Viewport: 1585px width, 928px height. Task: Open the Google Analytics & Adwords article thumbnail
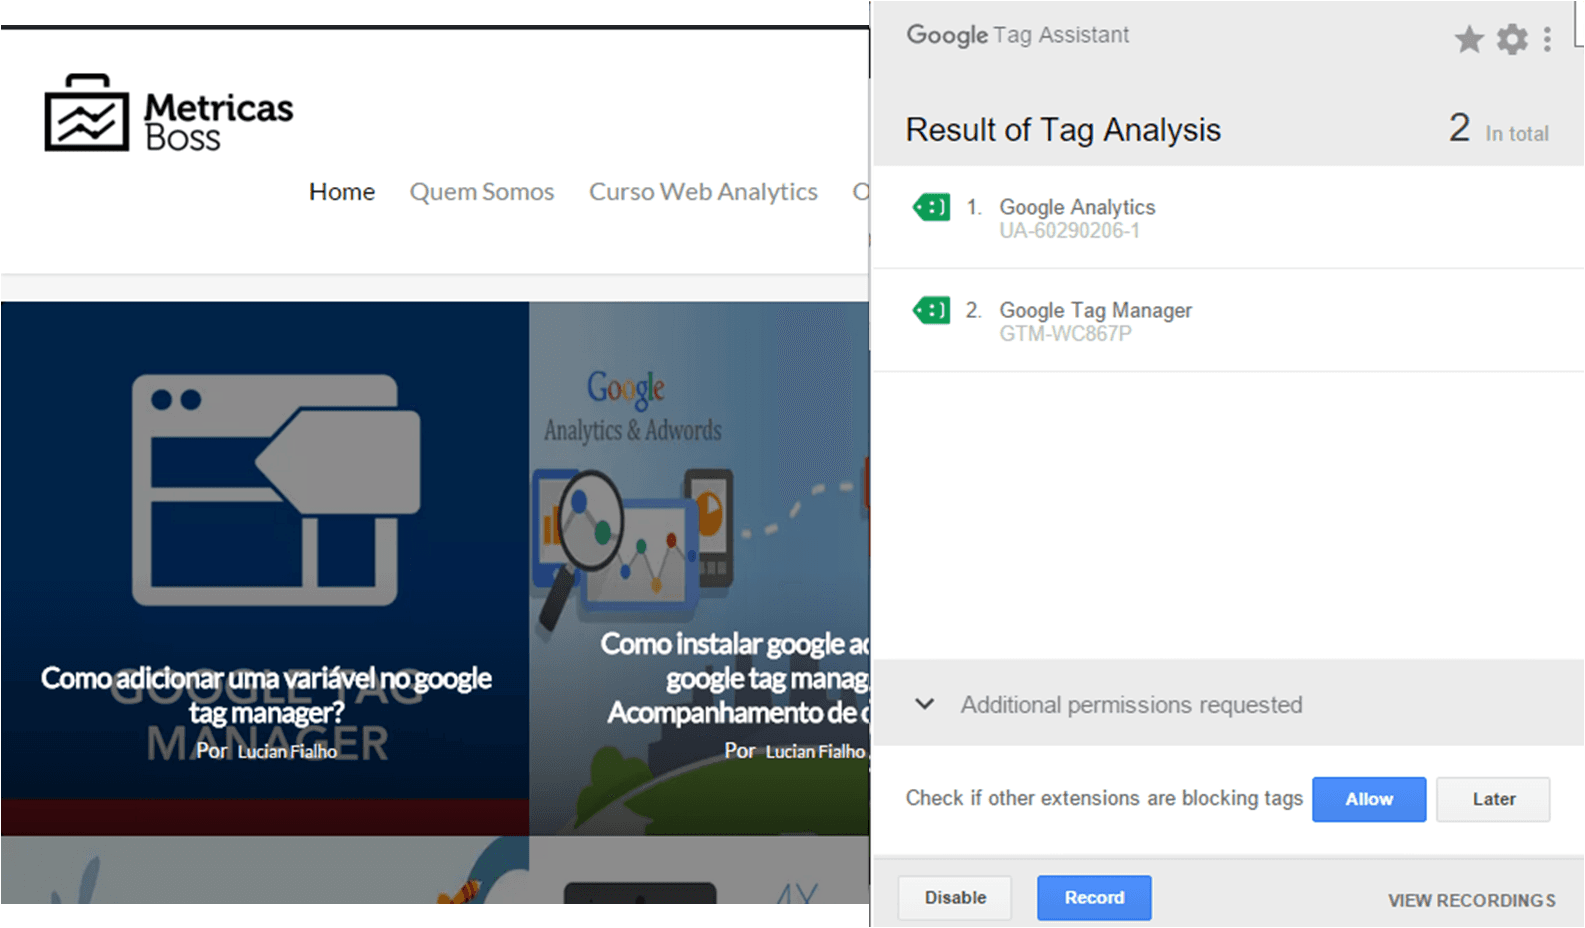tap(700, 568)
